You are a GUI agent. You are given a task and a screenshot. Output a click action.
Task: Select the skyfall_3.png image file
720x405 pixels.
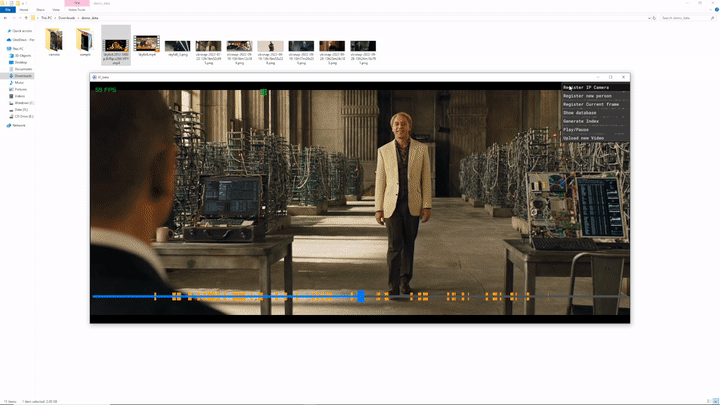[178, 47]
